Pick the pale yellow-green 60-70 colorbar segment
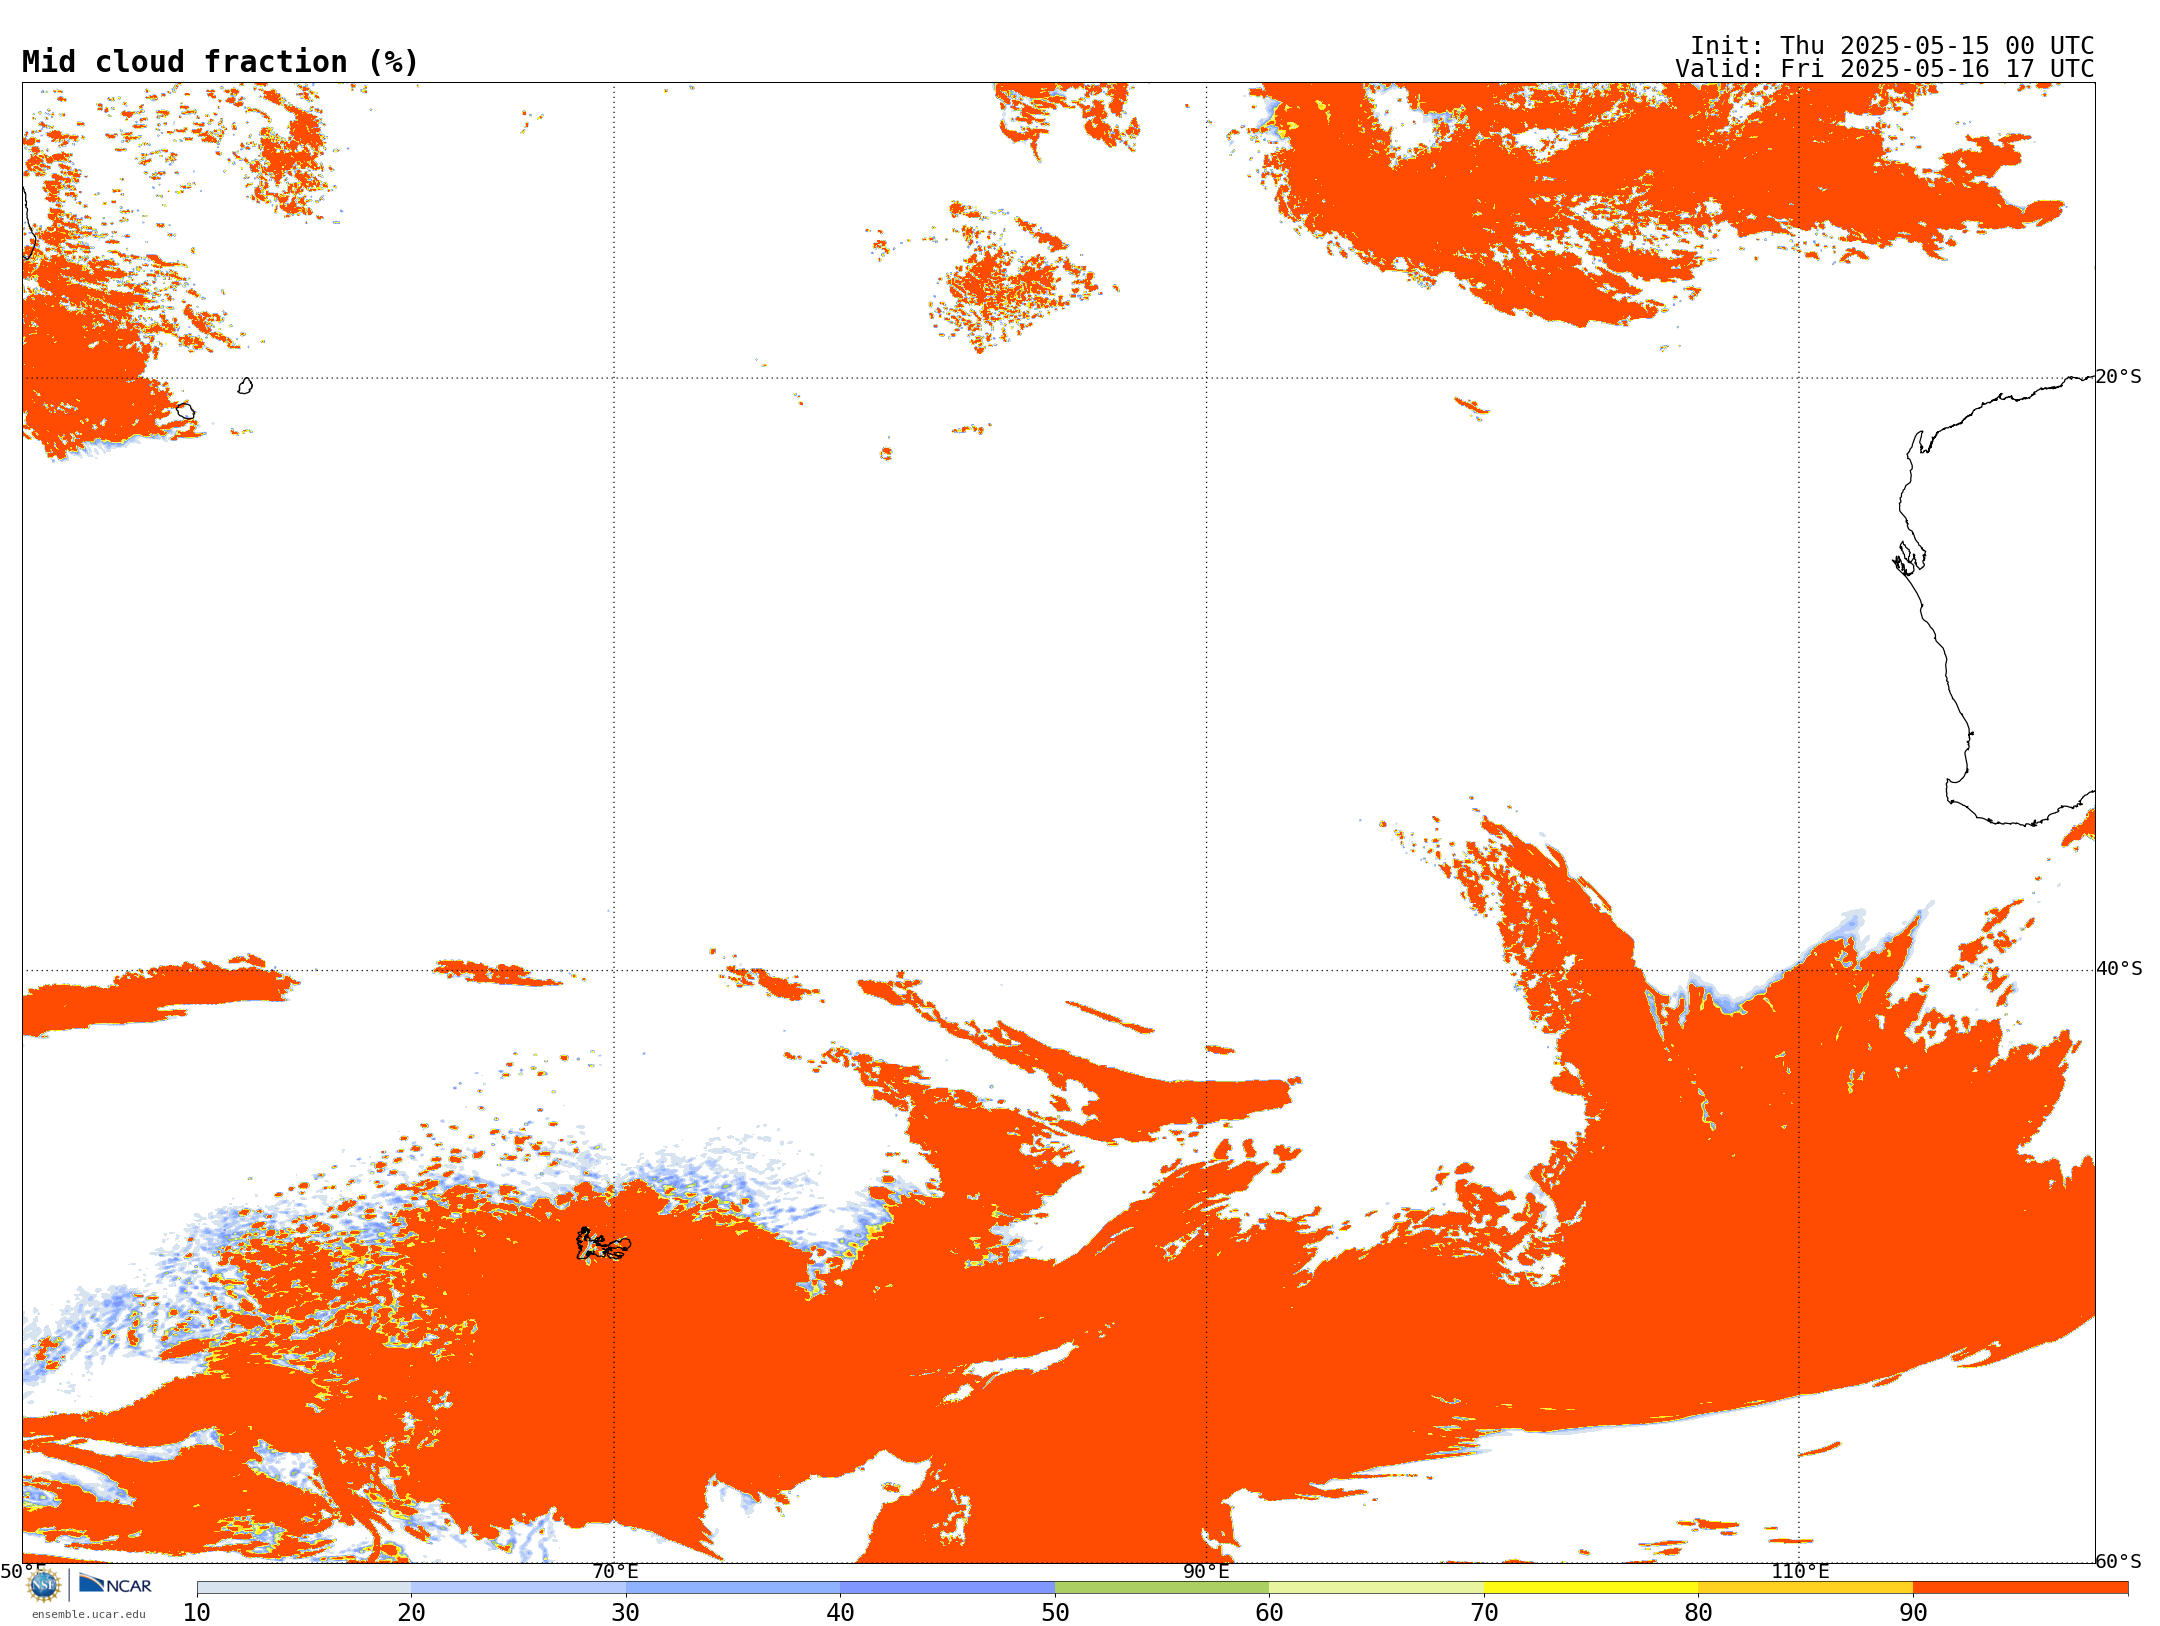Image resolution: width=2160 pixels, height=1626 pixels. [1377, 1588]
